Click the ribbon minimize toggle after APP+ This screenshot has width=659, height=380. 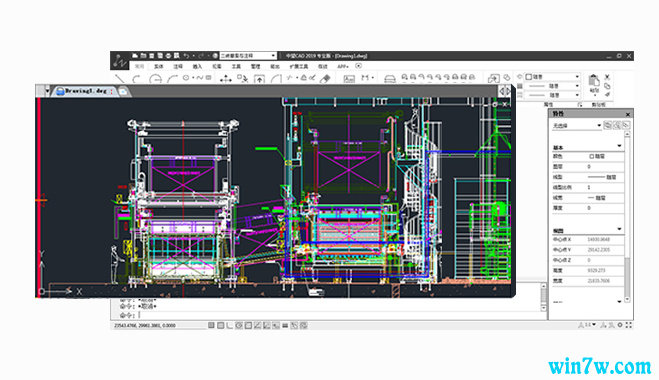coord(358,66)
